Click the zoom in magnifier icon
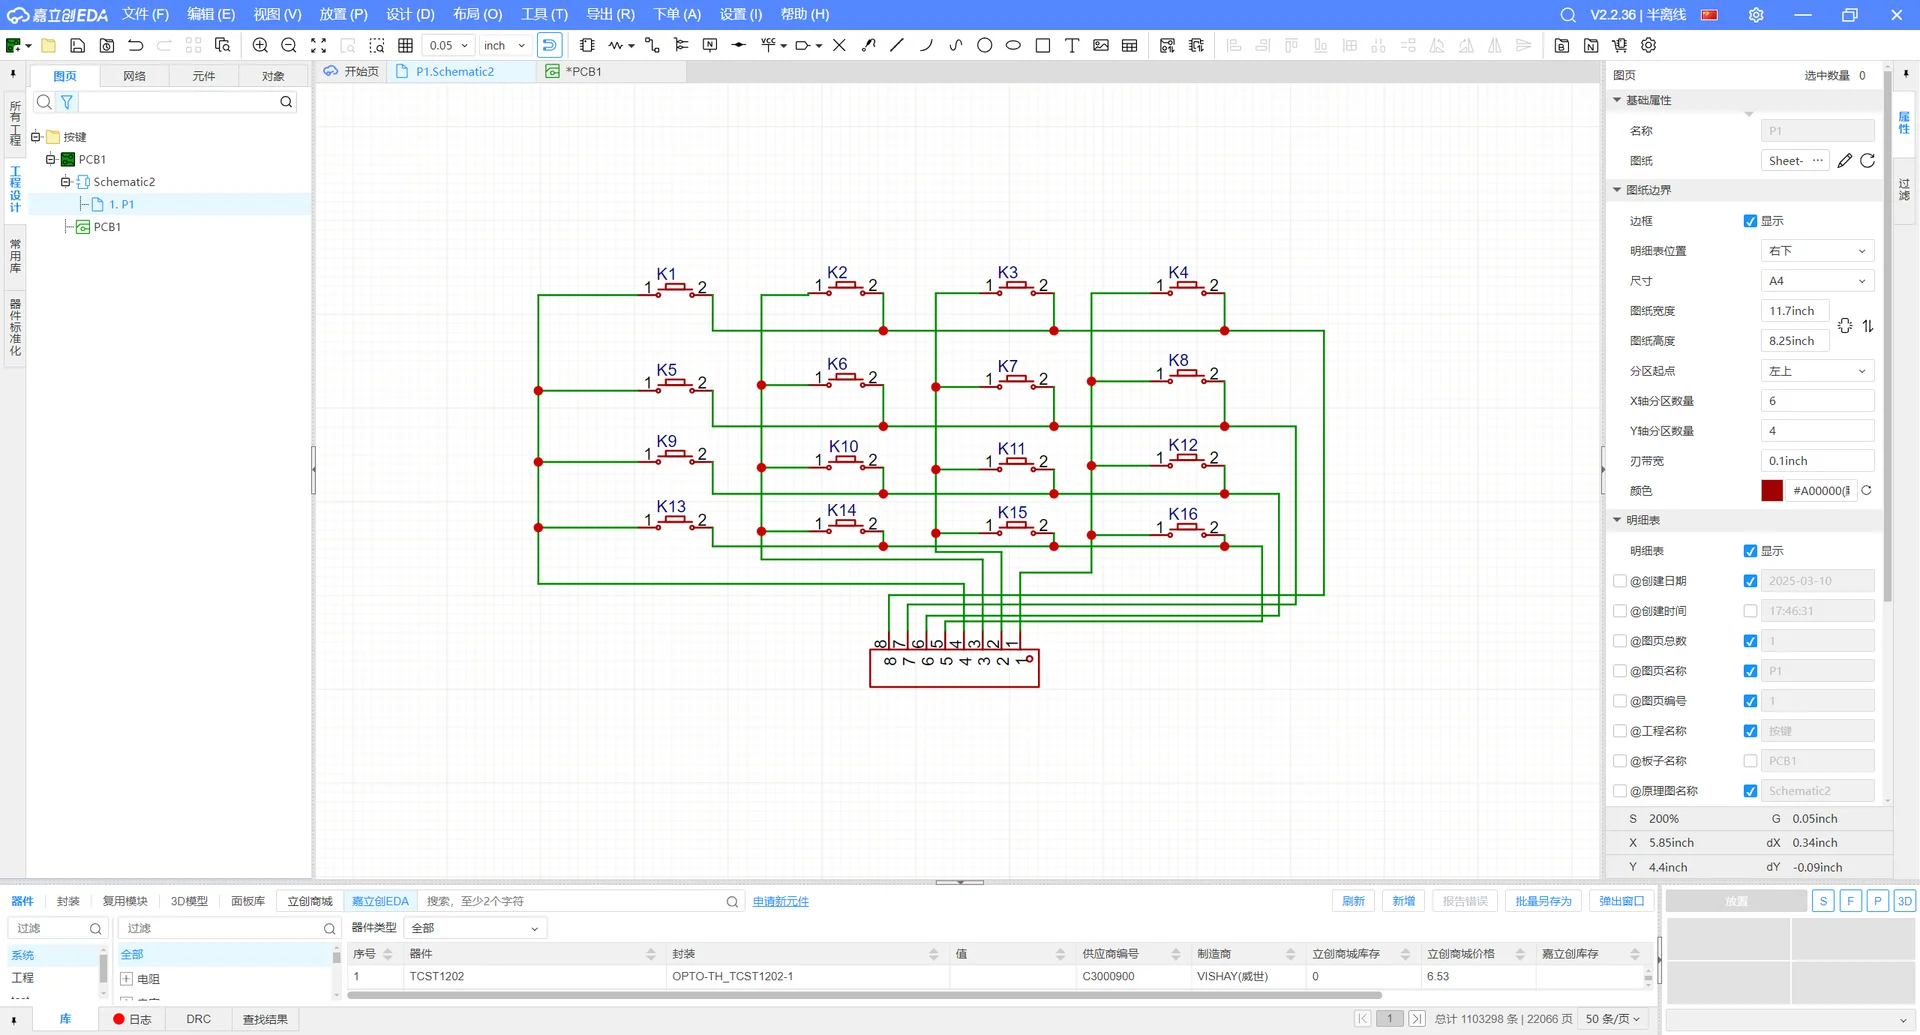1920x1035 pixels. pos(260,45)
